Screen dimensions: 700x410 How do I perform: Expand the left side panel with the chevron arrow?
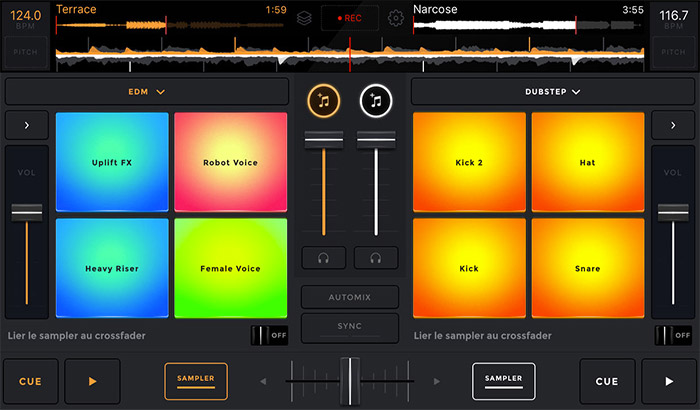pyautogui.click(x=27, y=126)
